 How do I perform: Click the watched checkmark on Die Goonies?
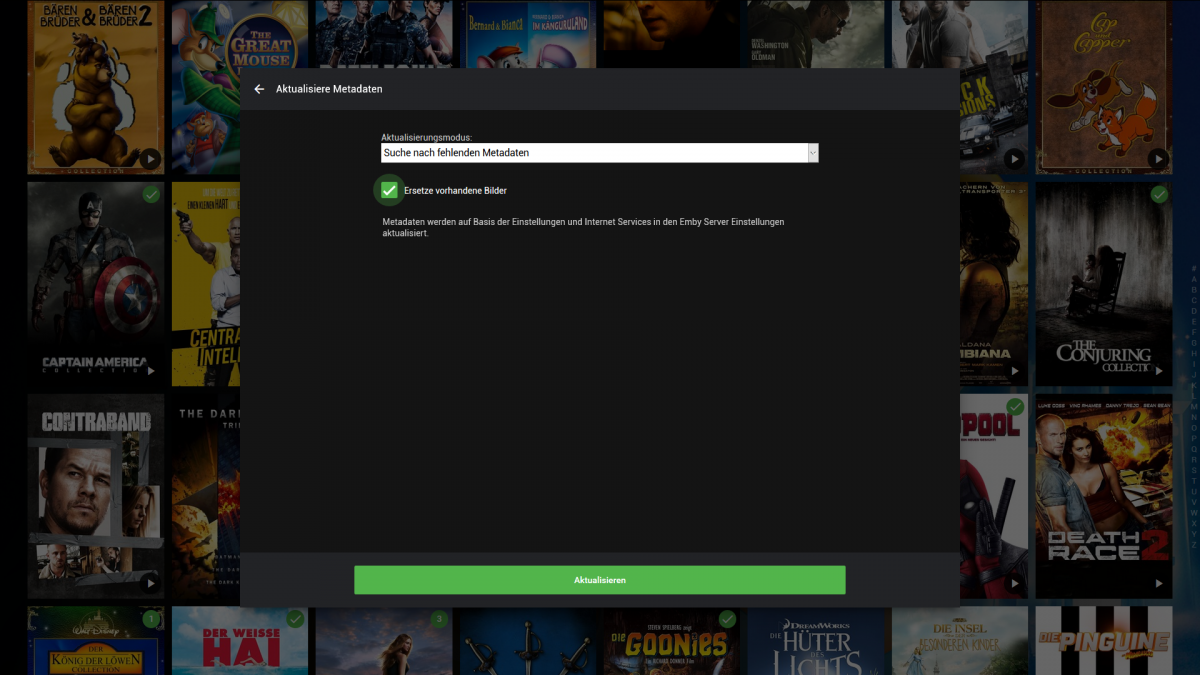727,619
